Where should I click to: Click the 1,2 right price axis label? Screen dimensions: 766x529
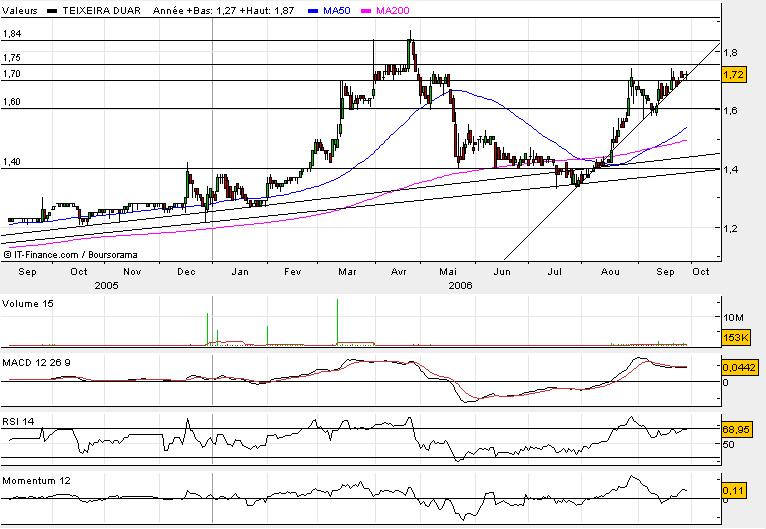731,228
